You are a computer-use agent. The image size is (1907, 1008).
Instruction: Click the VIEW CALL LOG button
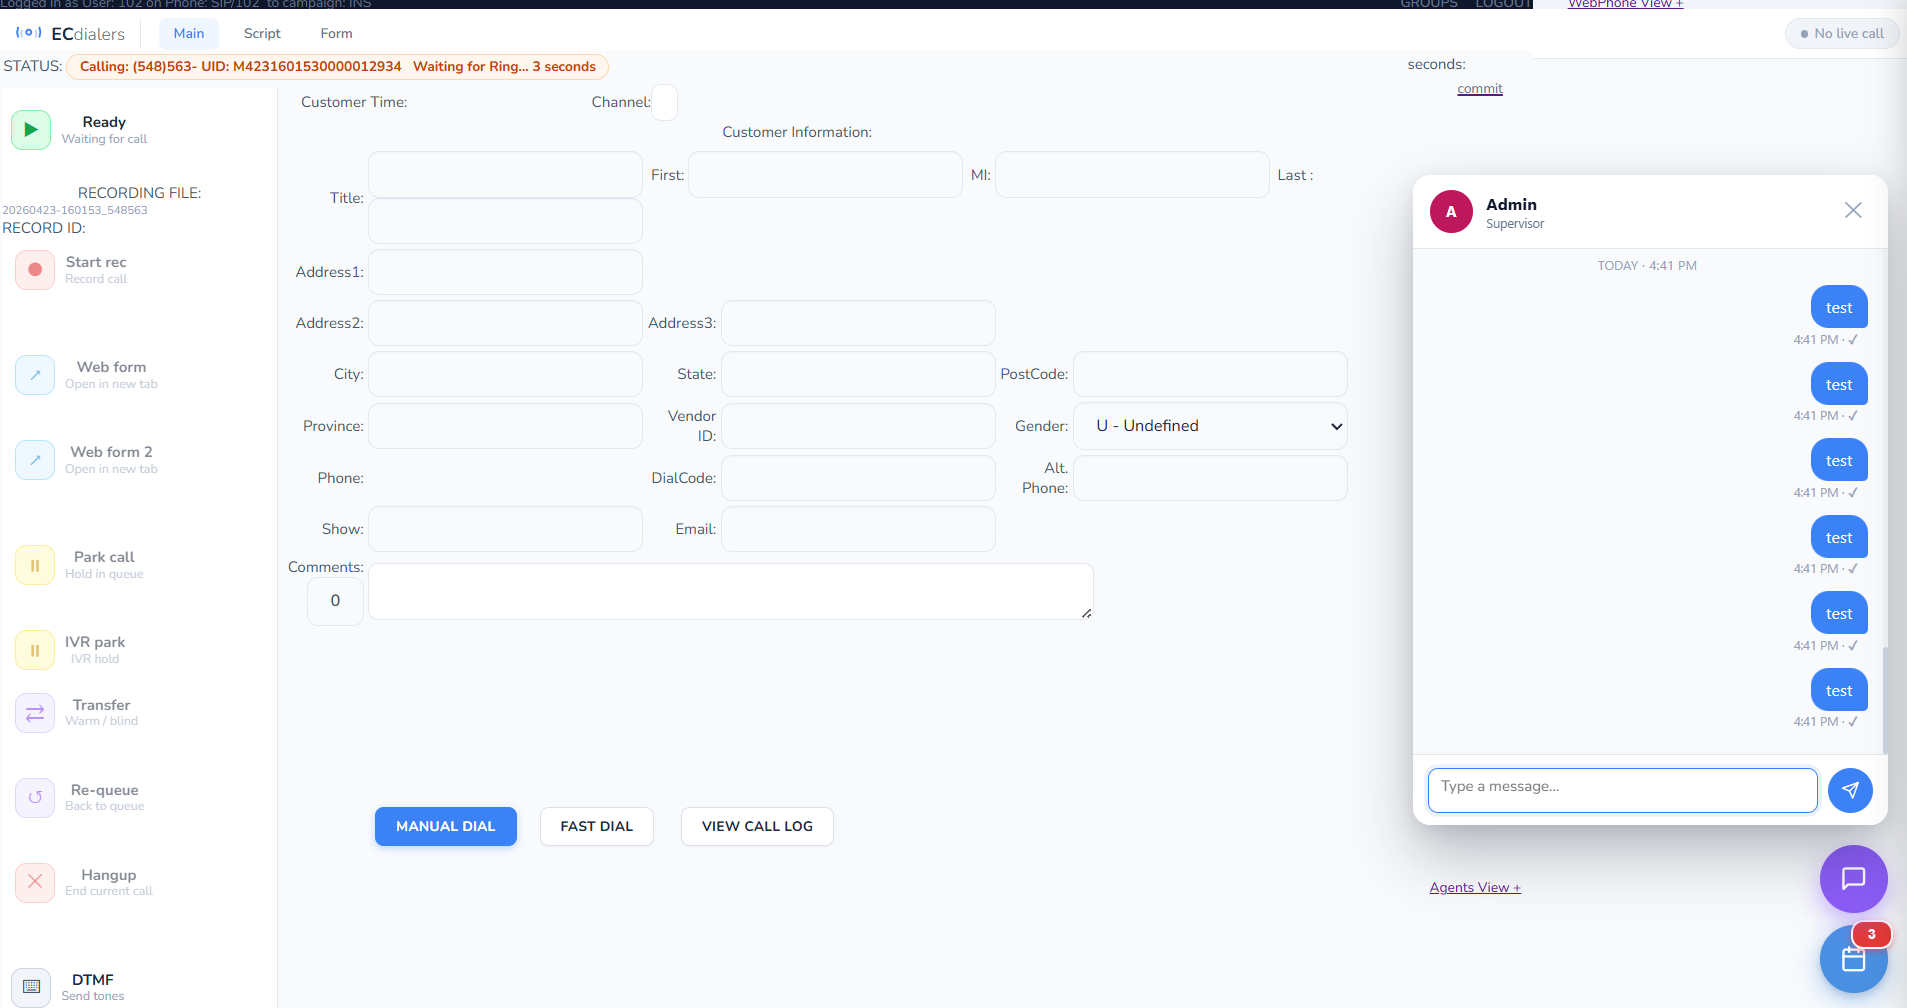pos(757,826)
